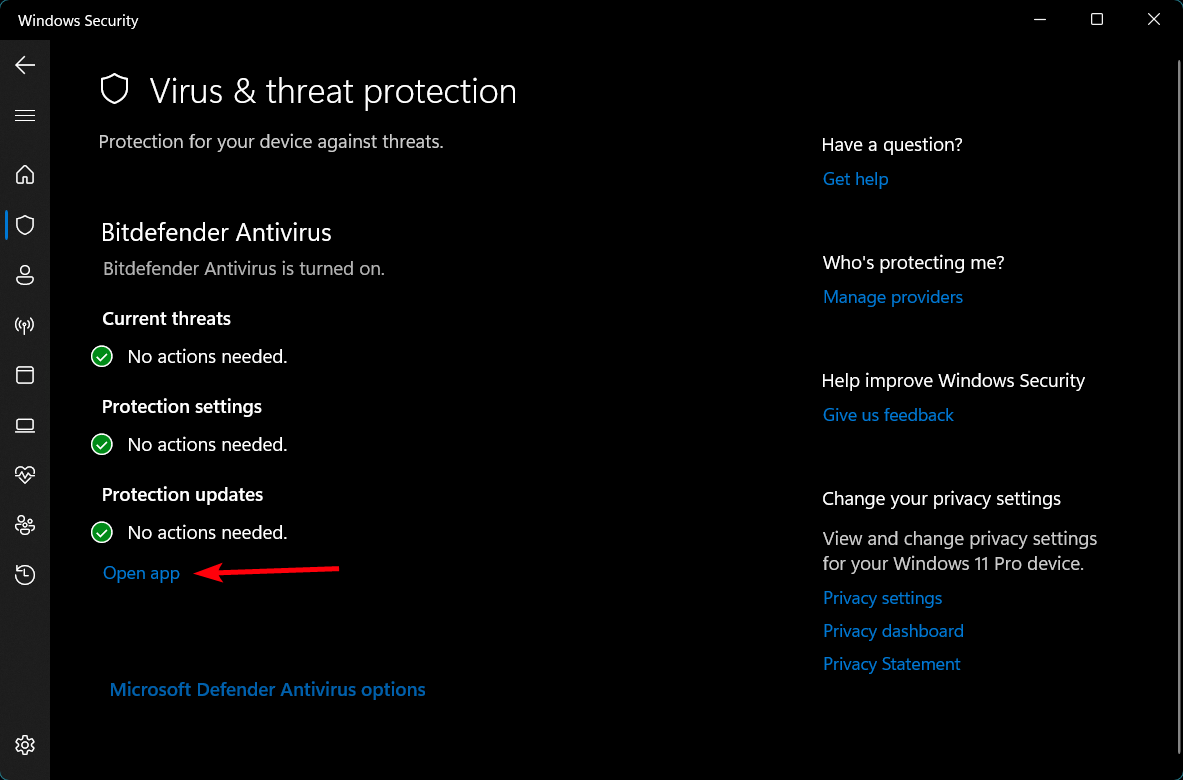Image resolution: width=1183 pixels, height=780 pixels.
Task: Open Device security laptop icon
Action: [25, 425]
